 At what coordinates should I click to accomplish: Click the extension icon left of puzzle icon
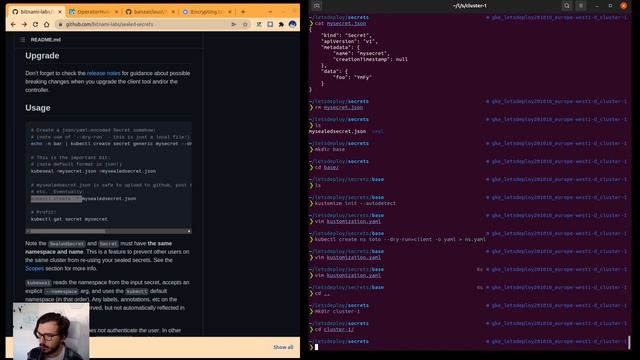click(270, 24)
